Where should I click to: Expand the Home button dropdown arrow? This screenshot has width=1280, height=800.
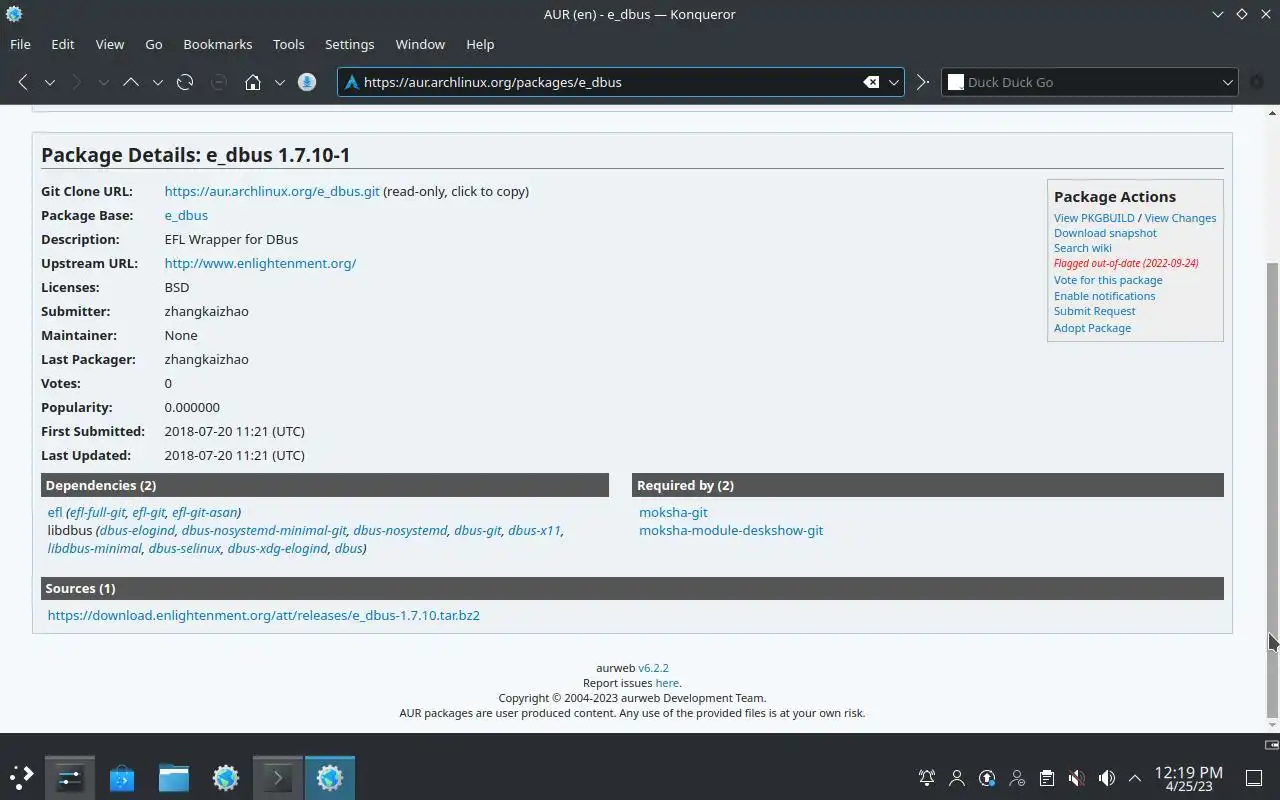tap(280, 82)
